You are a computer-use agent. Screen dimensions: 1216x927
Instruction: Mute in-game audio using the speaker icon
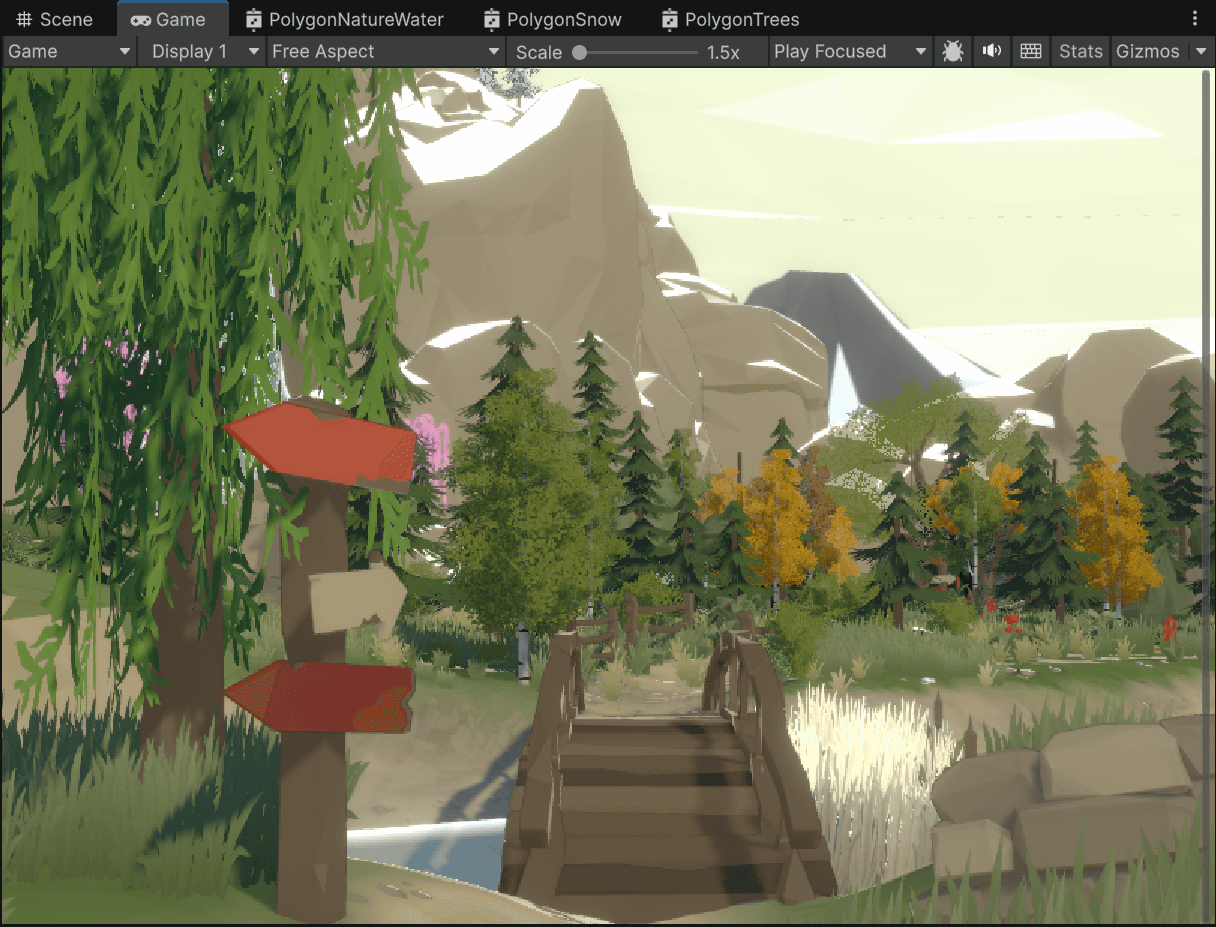coord(991,51)
